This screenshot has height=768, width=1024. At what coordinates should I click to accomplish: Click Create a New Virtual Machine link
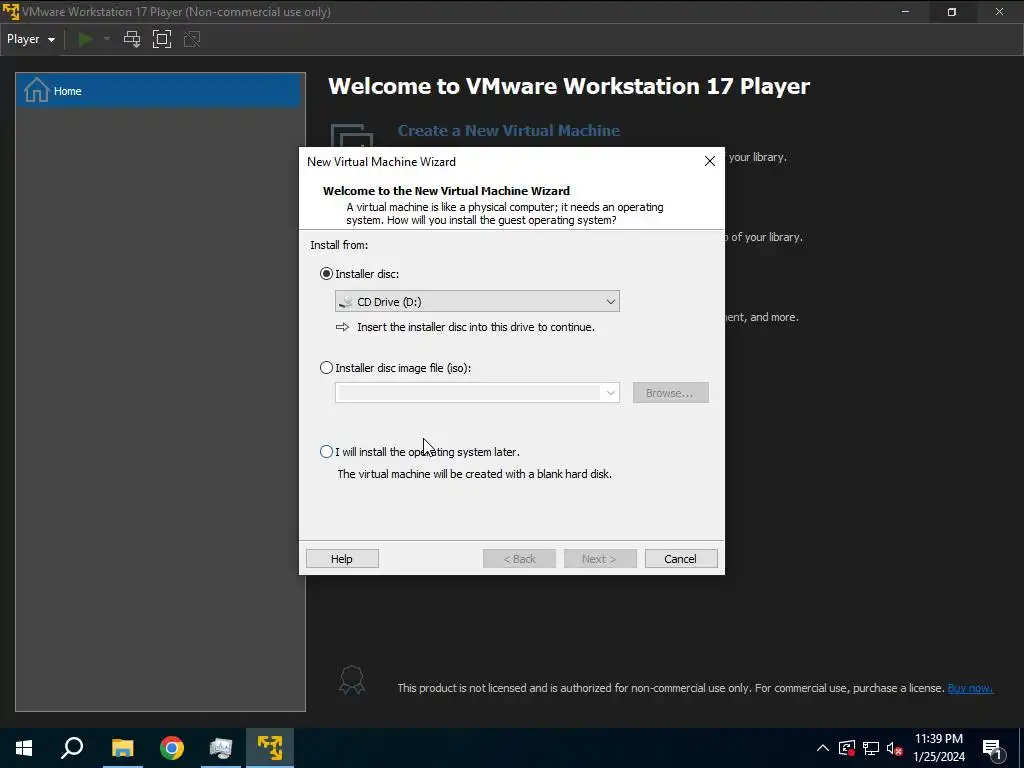[509, 131]
